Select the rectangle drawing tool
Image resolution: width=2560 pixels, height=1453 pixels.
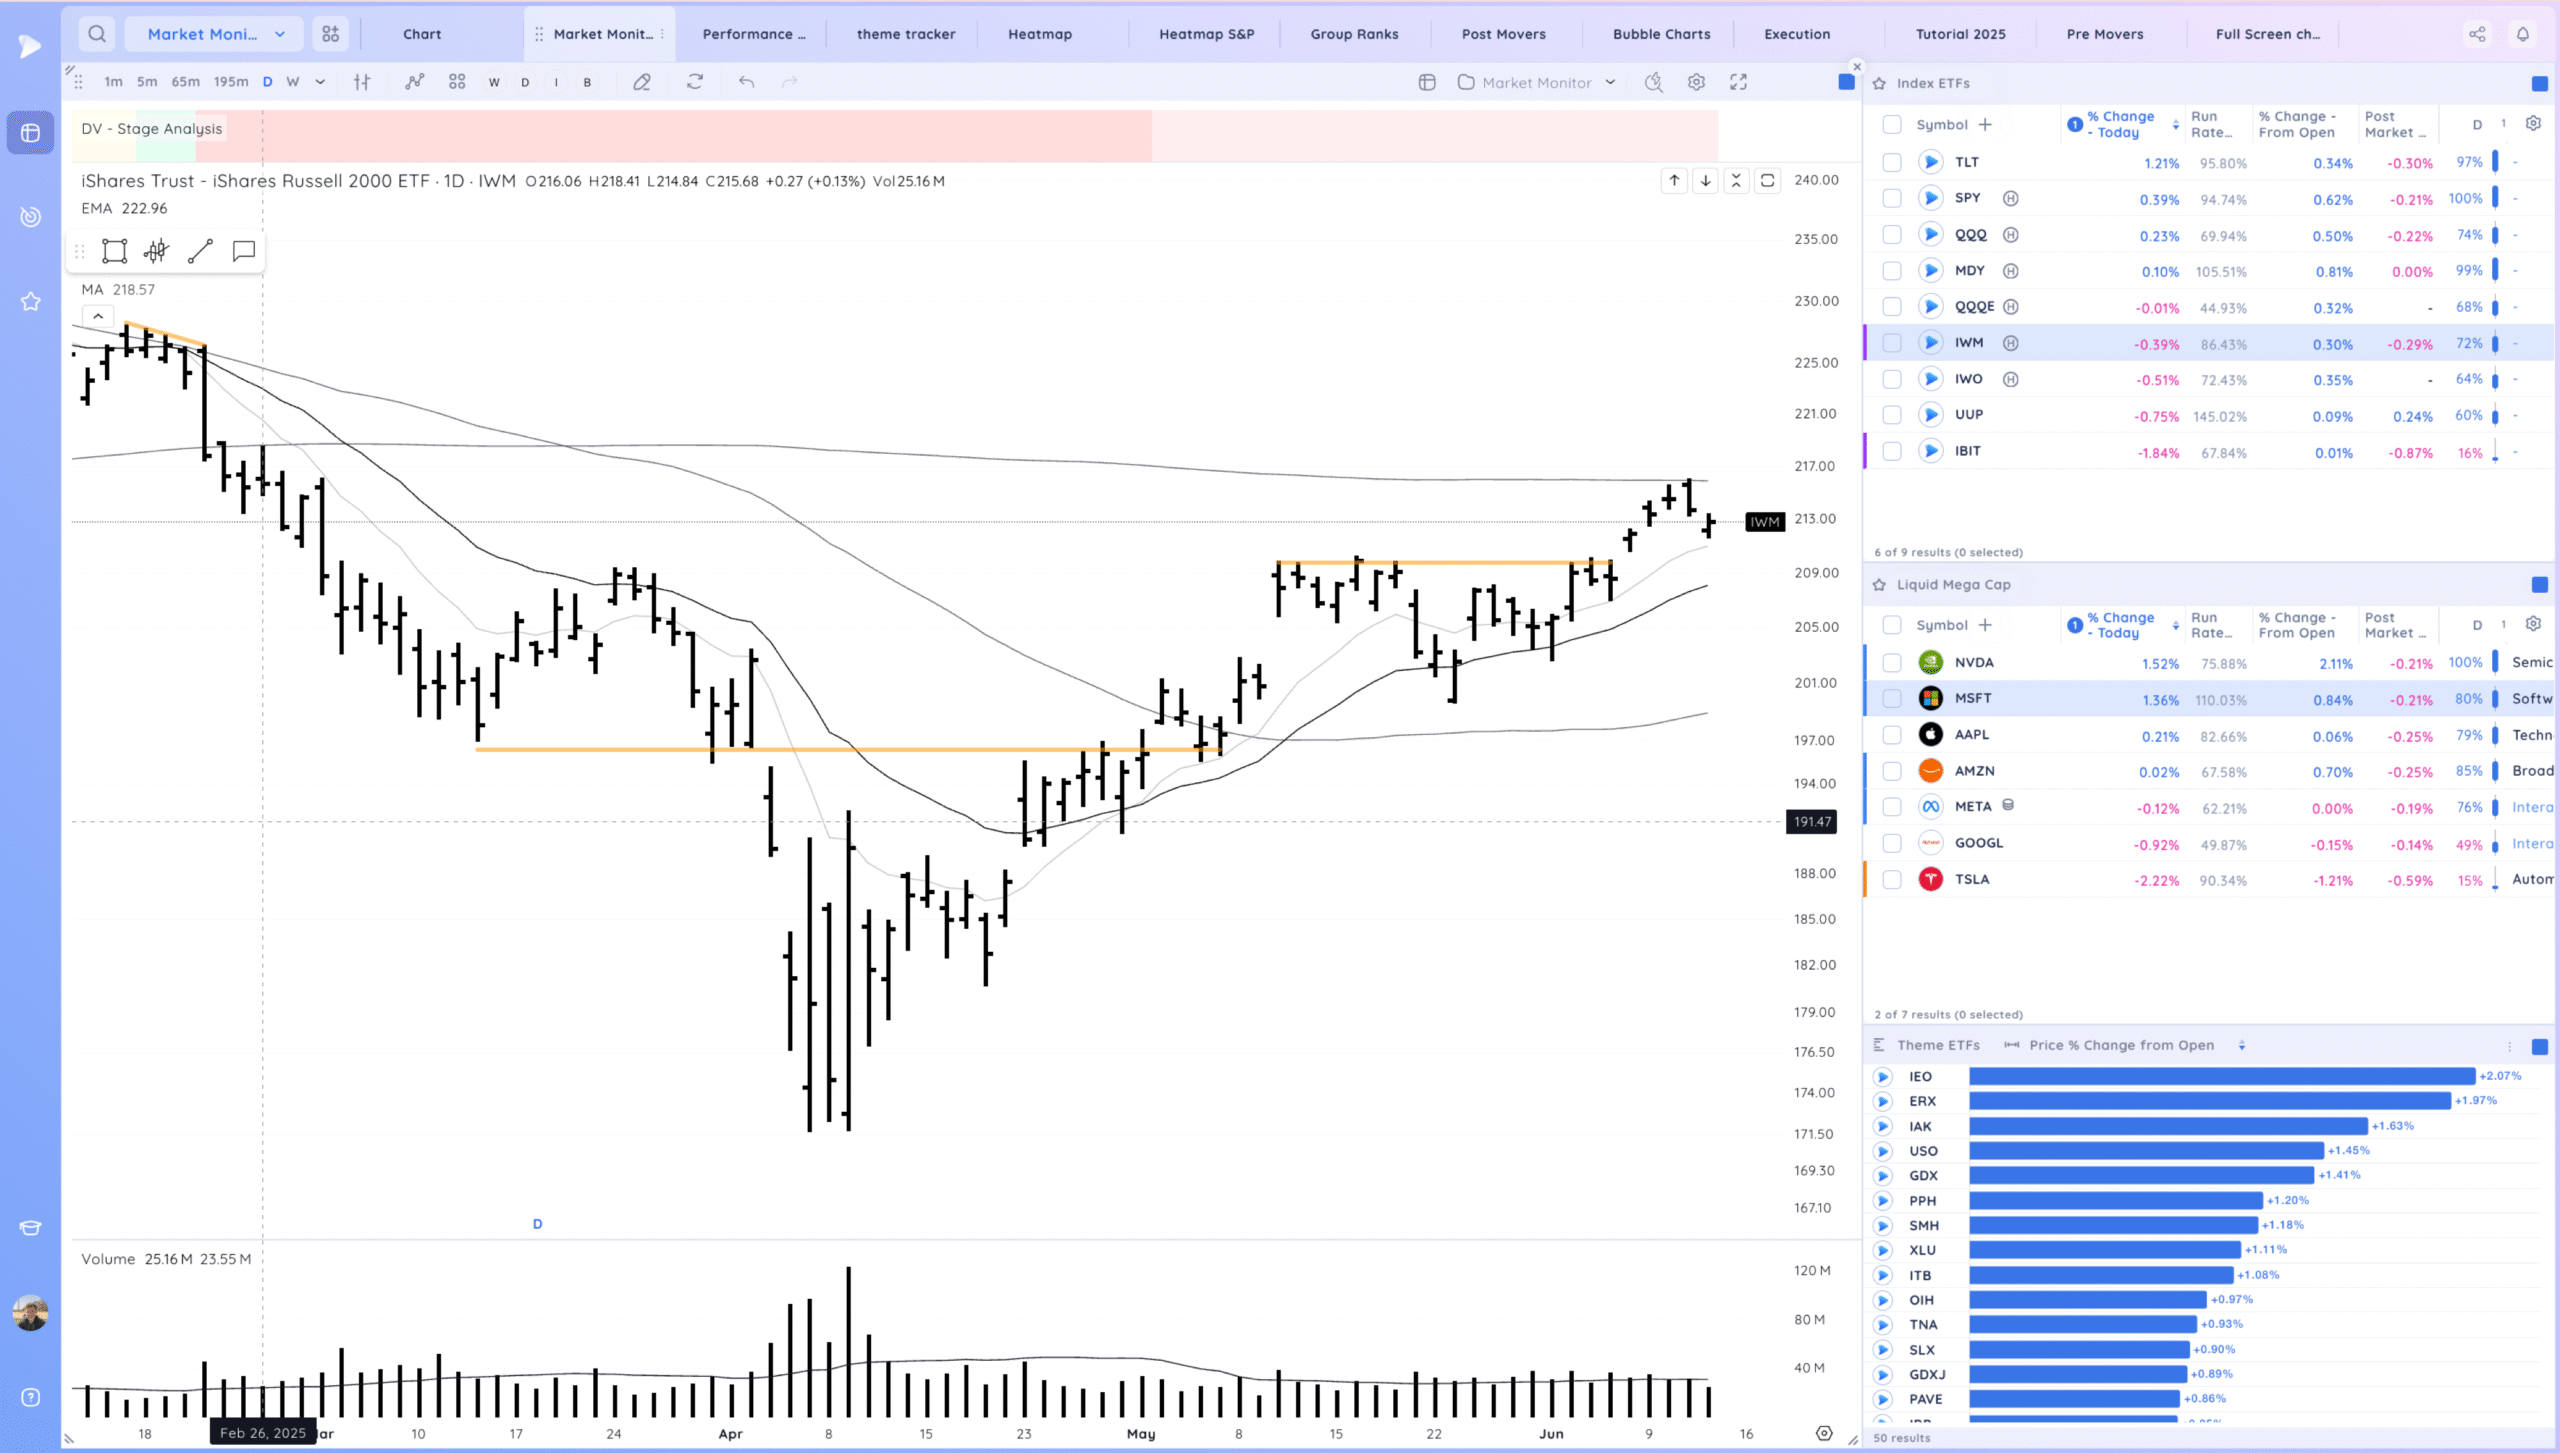coord(115,251)
